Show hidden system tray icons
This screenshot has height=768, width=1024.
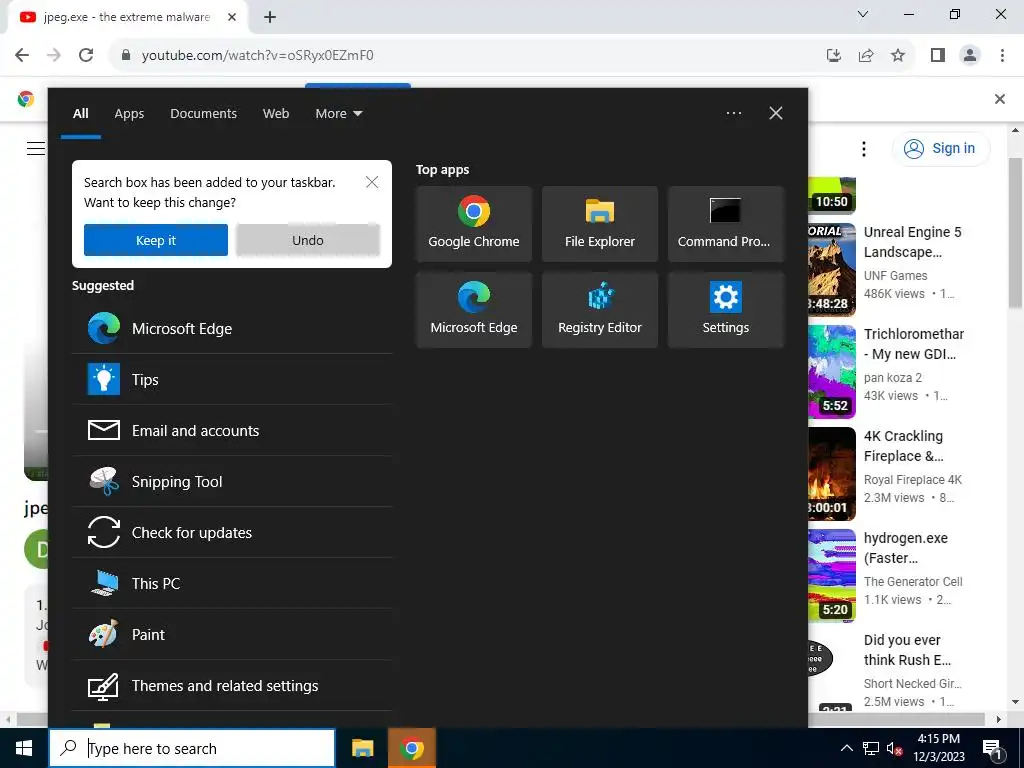pyautogui.click(x=846, y=748)
